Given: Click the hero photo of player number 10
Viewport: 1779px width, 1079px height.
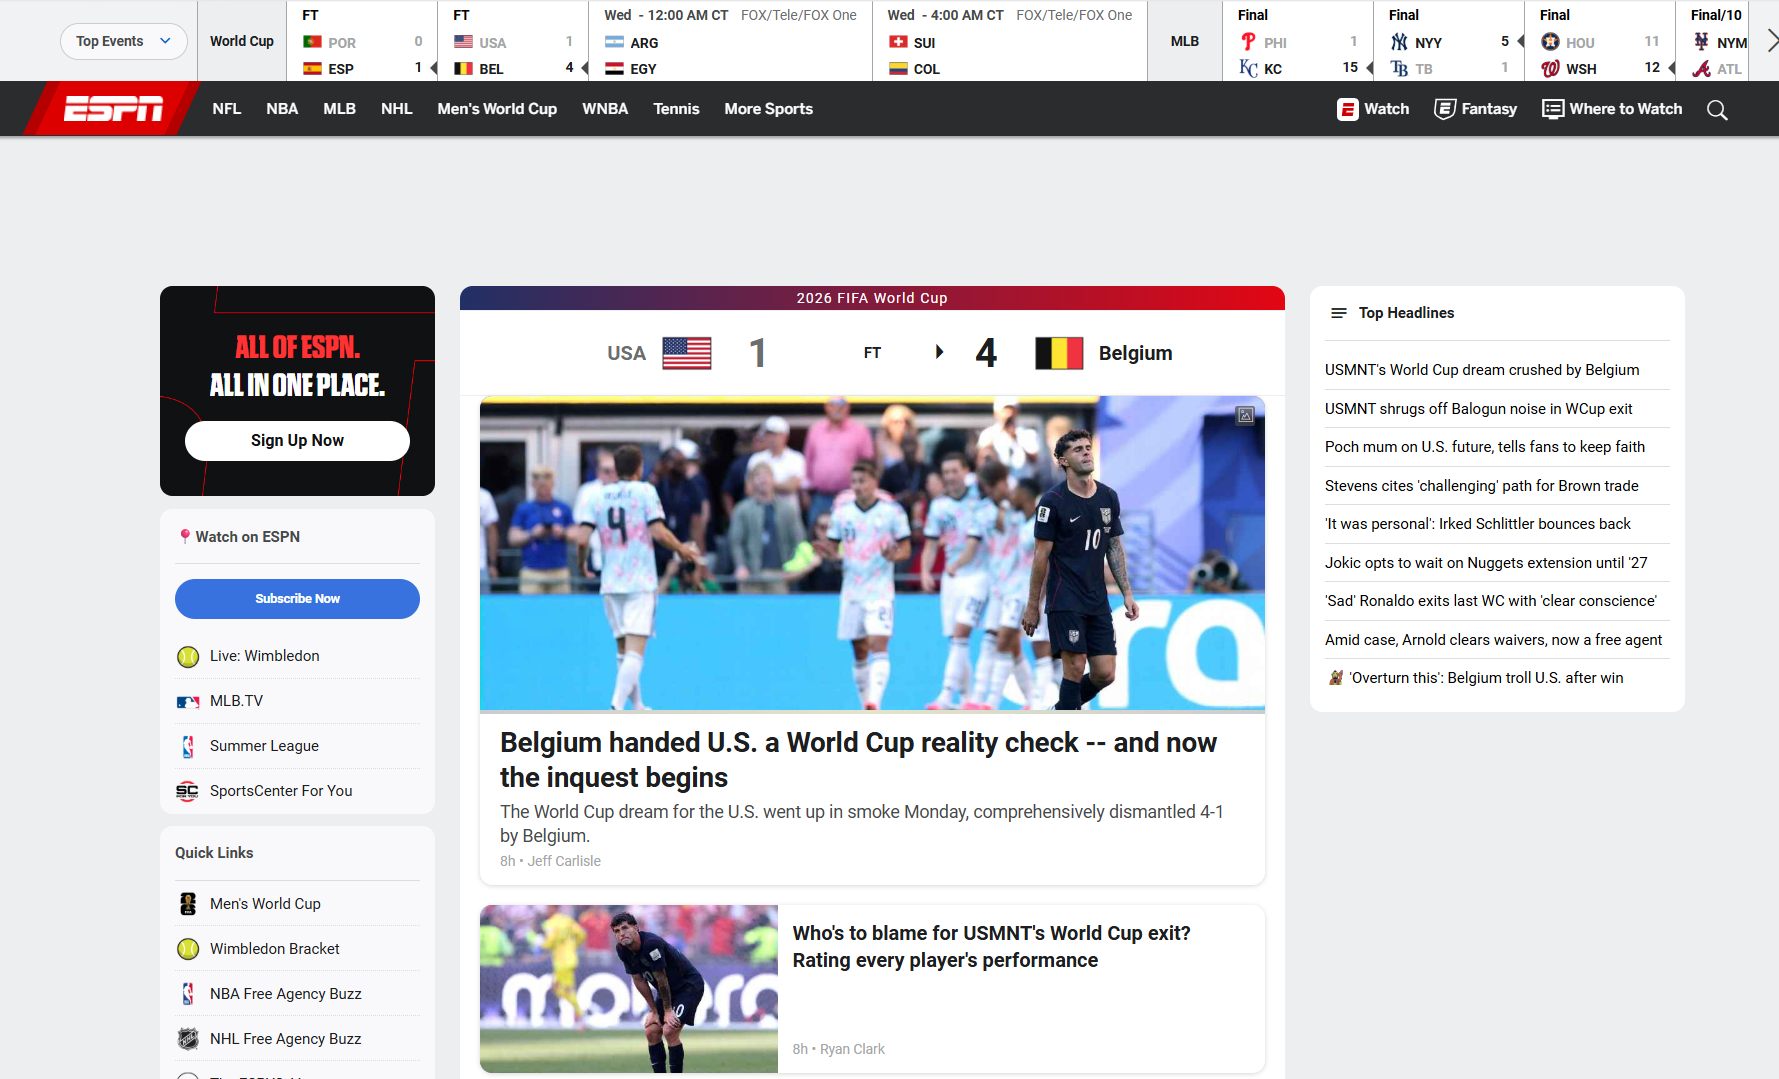Looking at the screenshot, I should click(872, 553).
